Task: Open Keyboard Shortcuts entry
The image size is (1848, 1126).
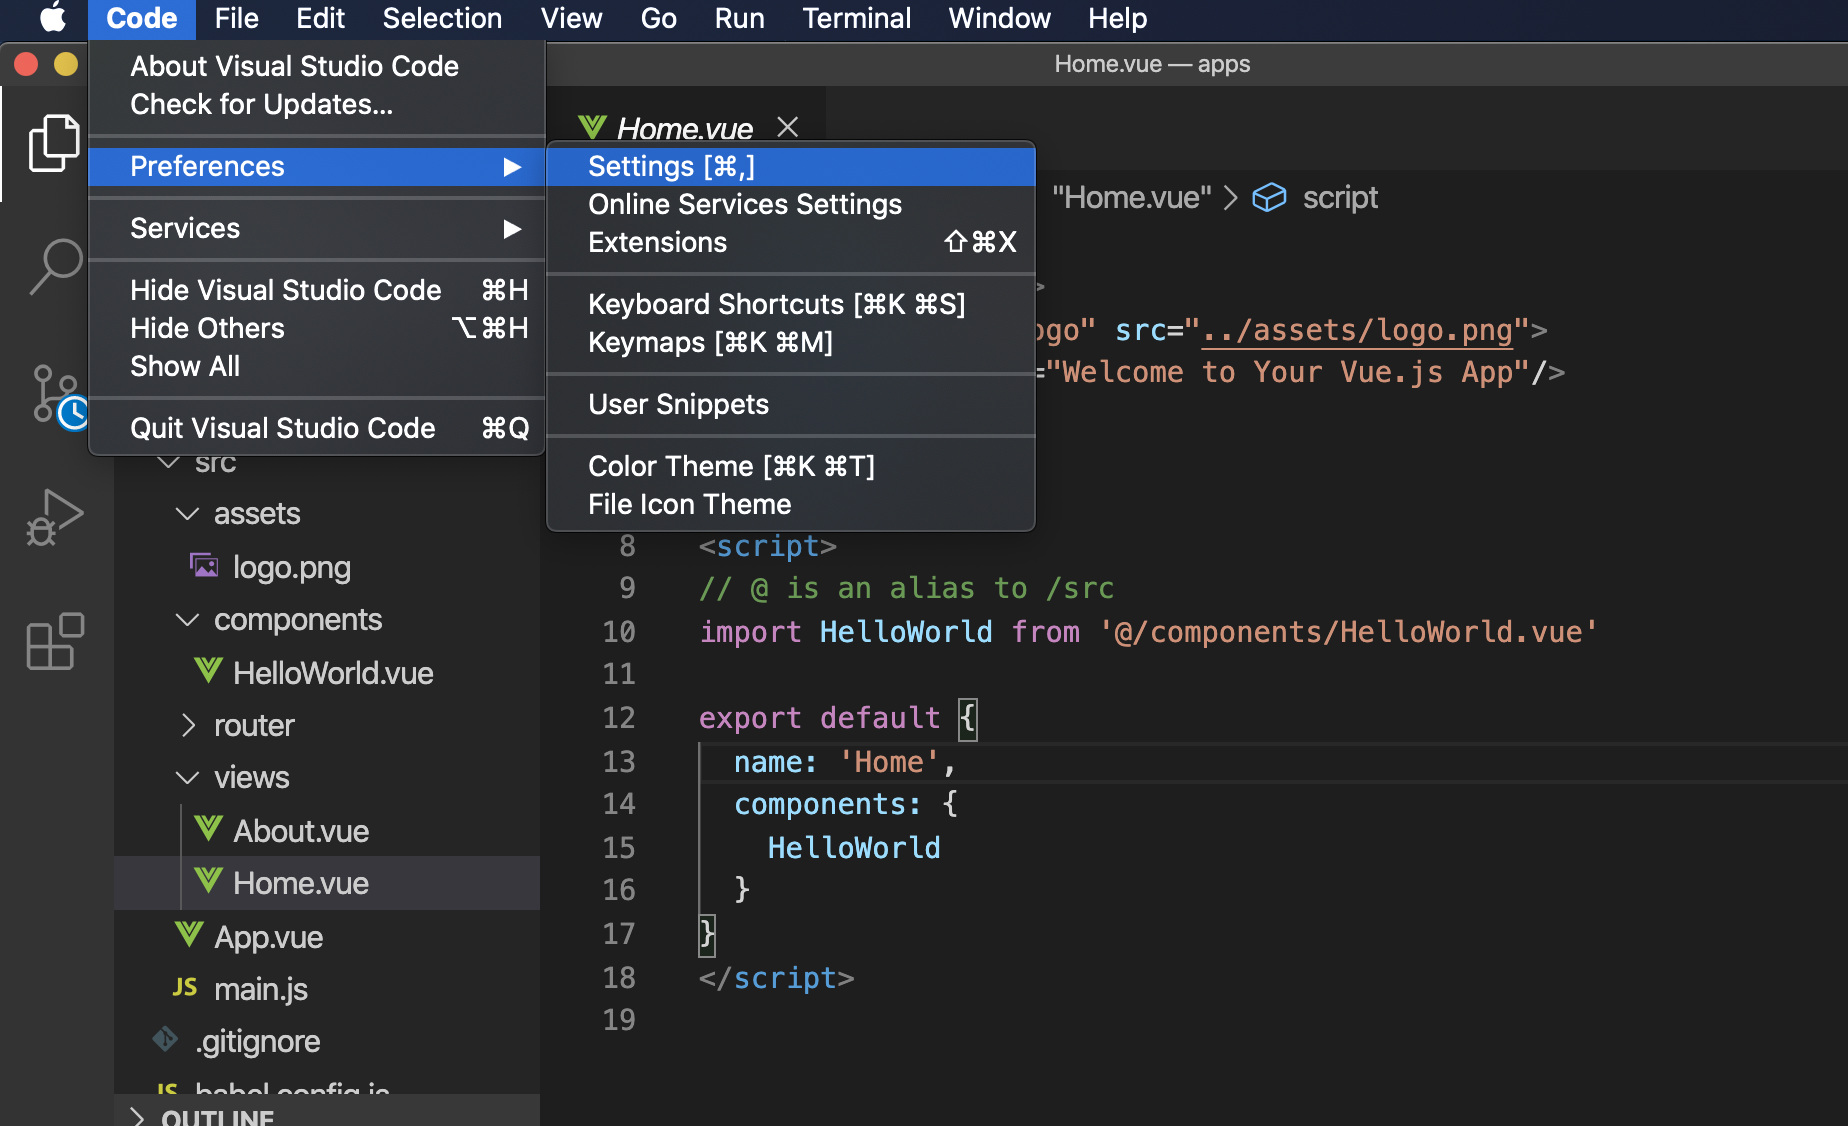Action: [x=791, y=304]
